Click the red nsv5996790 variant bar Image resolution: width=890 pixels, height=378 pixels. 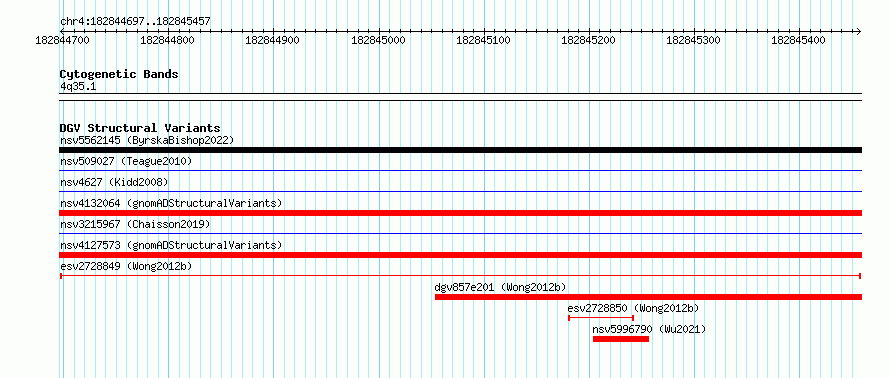click(621, 339)
